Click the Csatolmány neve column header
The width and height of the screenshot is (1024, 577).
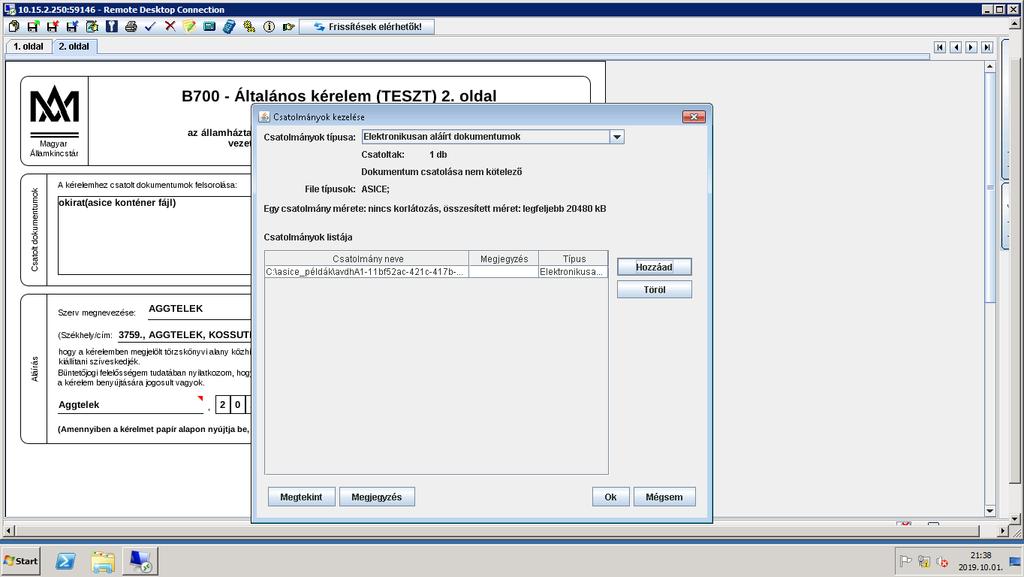coord(367,258)
